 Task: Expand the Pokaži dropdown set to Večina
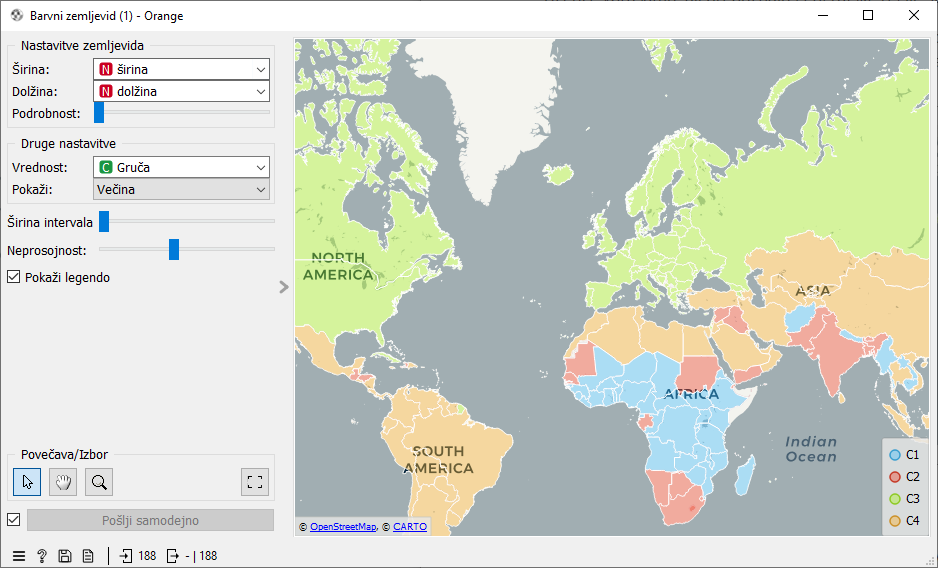point(181,189)
